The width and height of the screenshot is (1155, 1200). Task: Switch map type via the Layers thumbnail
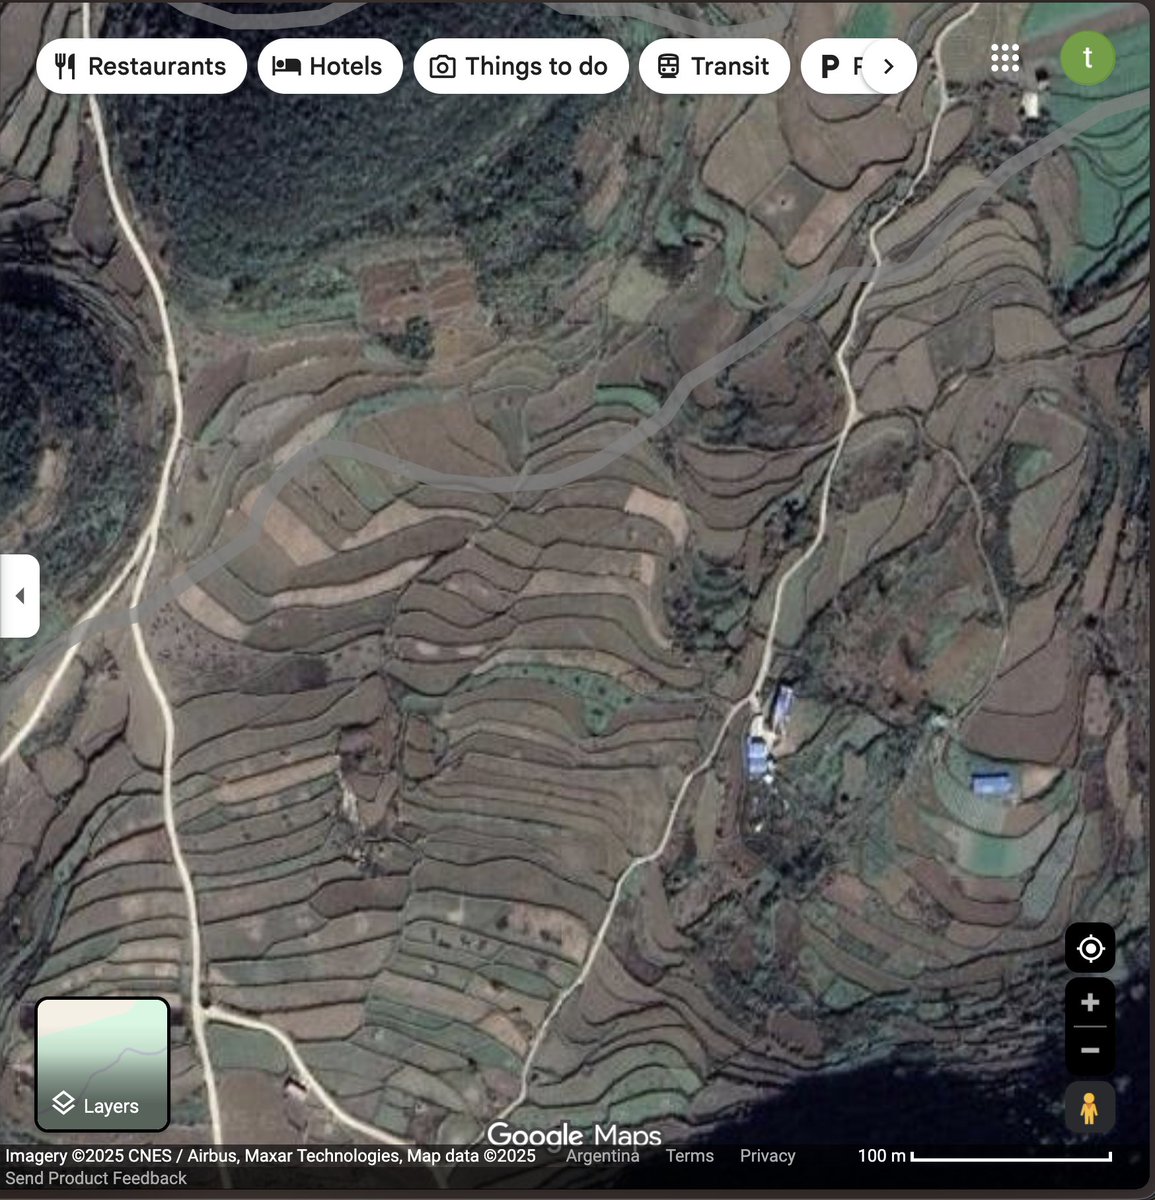[x=102, y=1064]
